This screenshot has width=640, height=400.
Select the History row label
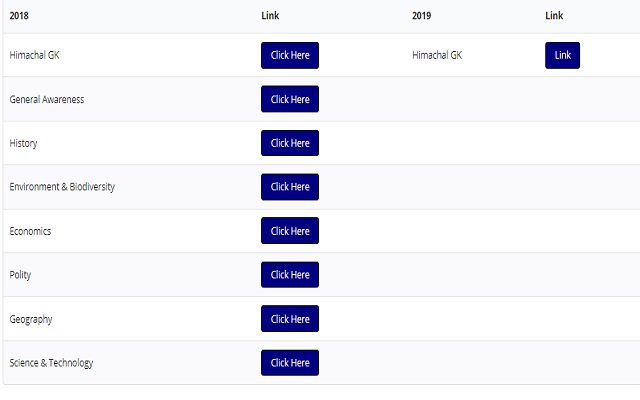coord(23,143)
